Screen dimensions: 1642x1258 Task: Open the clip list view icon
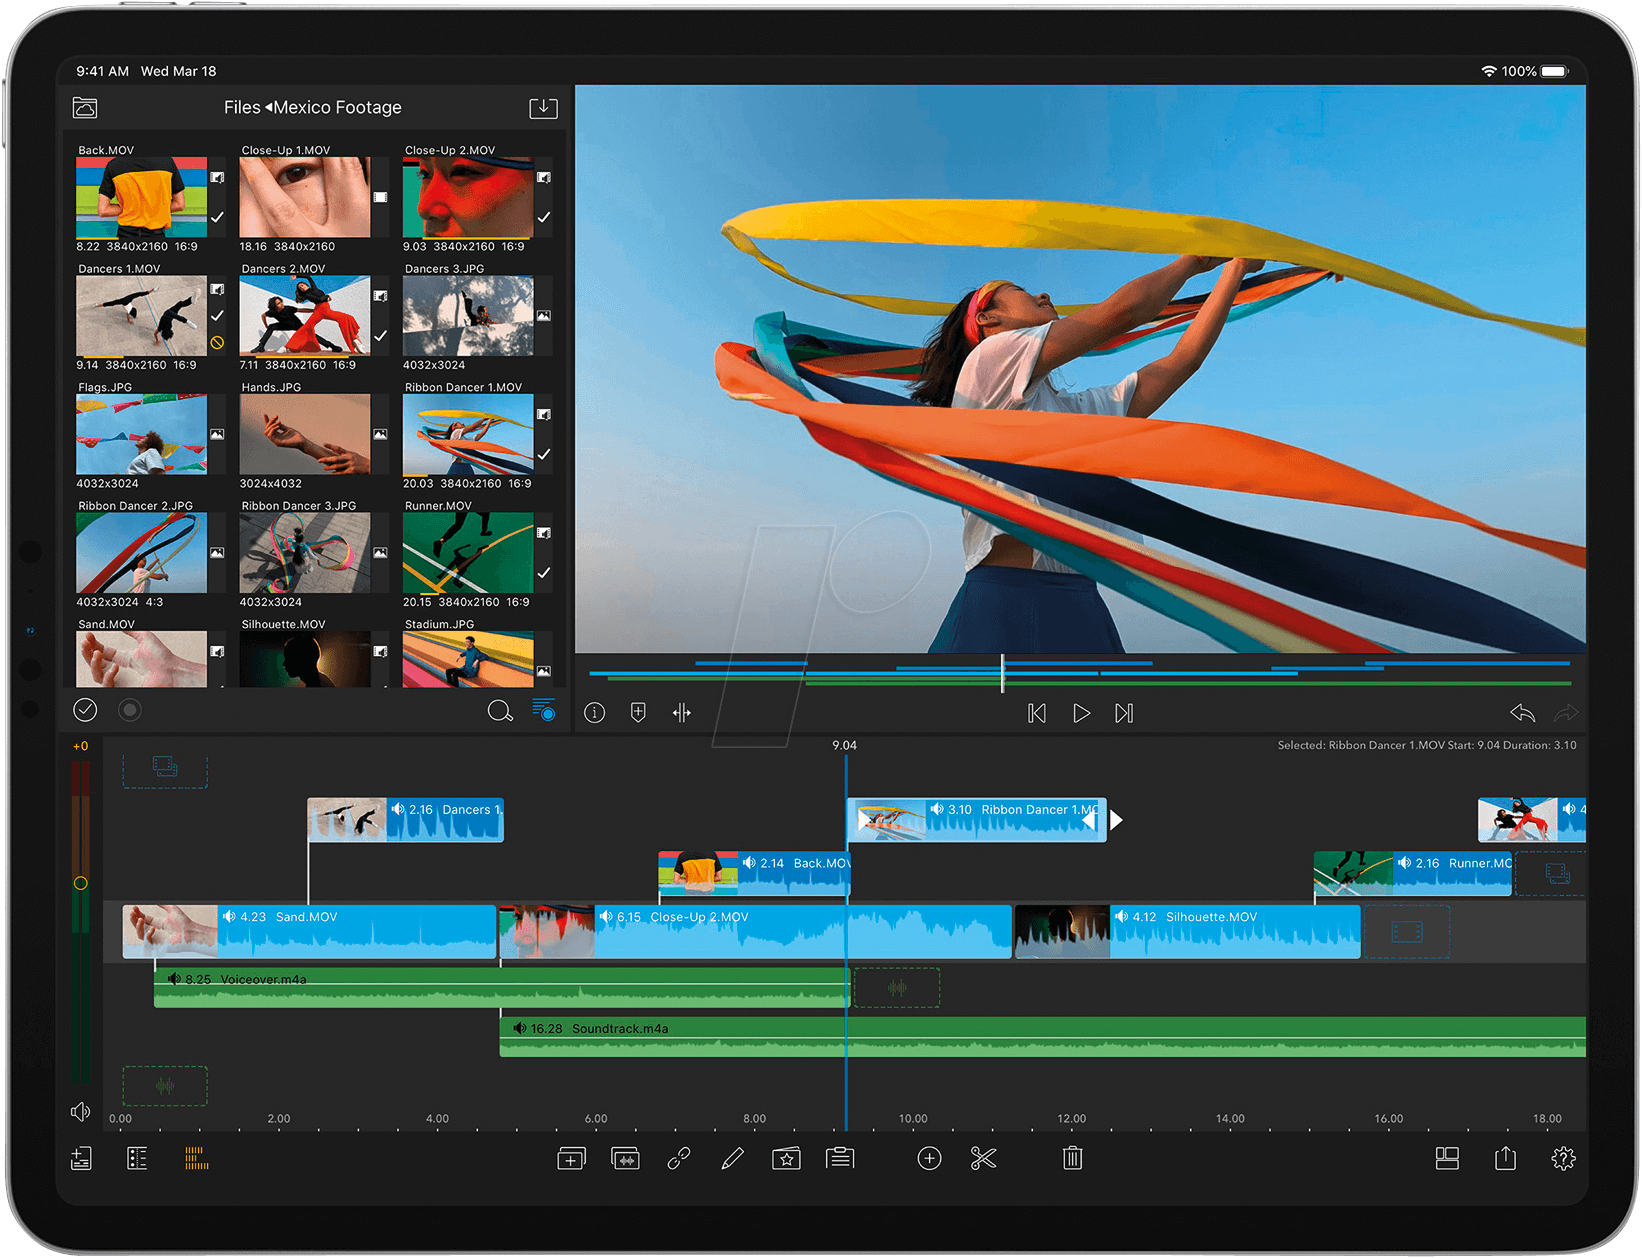point(138,1158)
